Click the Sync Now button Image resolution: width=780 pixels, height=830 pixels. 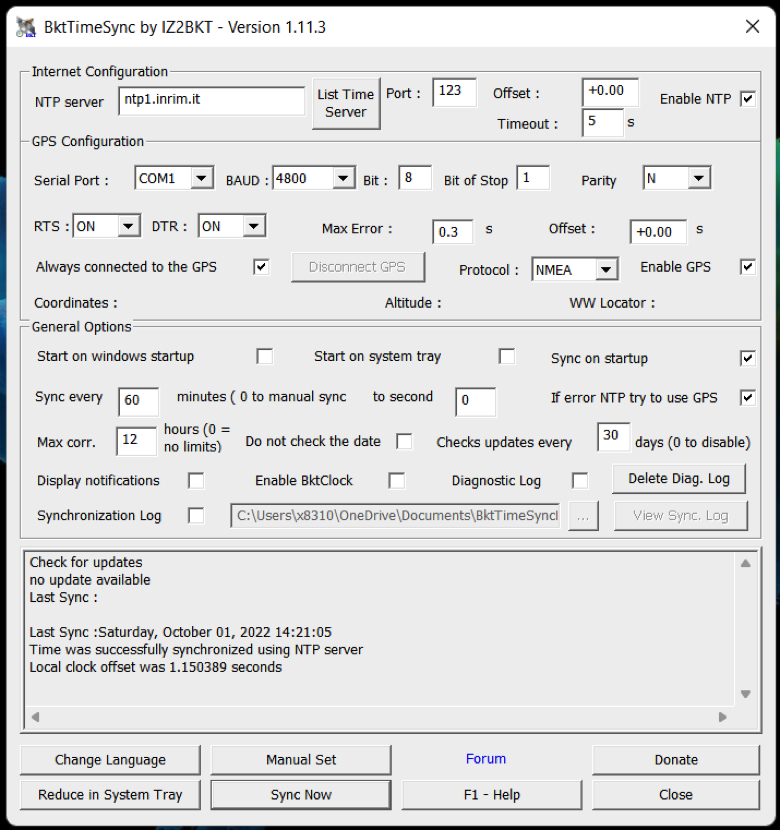point(301,795)
